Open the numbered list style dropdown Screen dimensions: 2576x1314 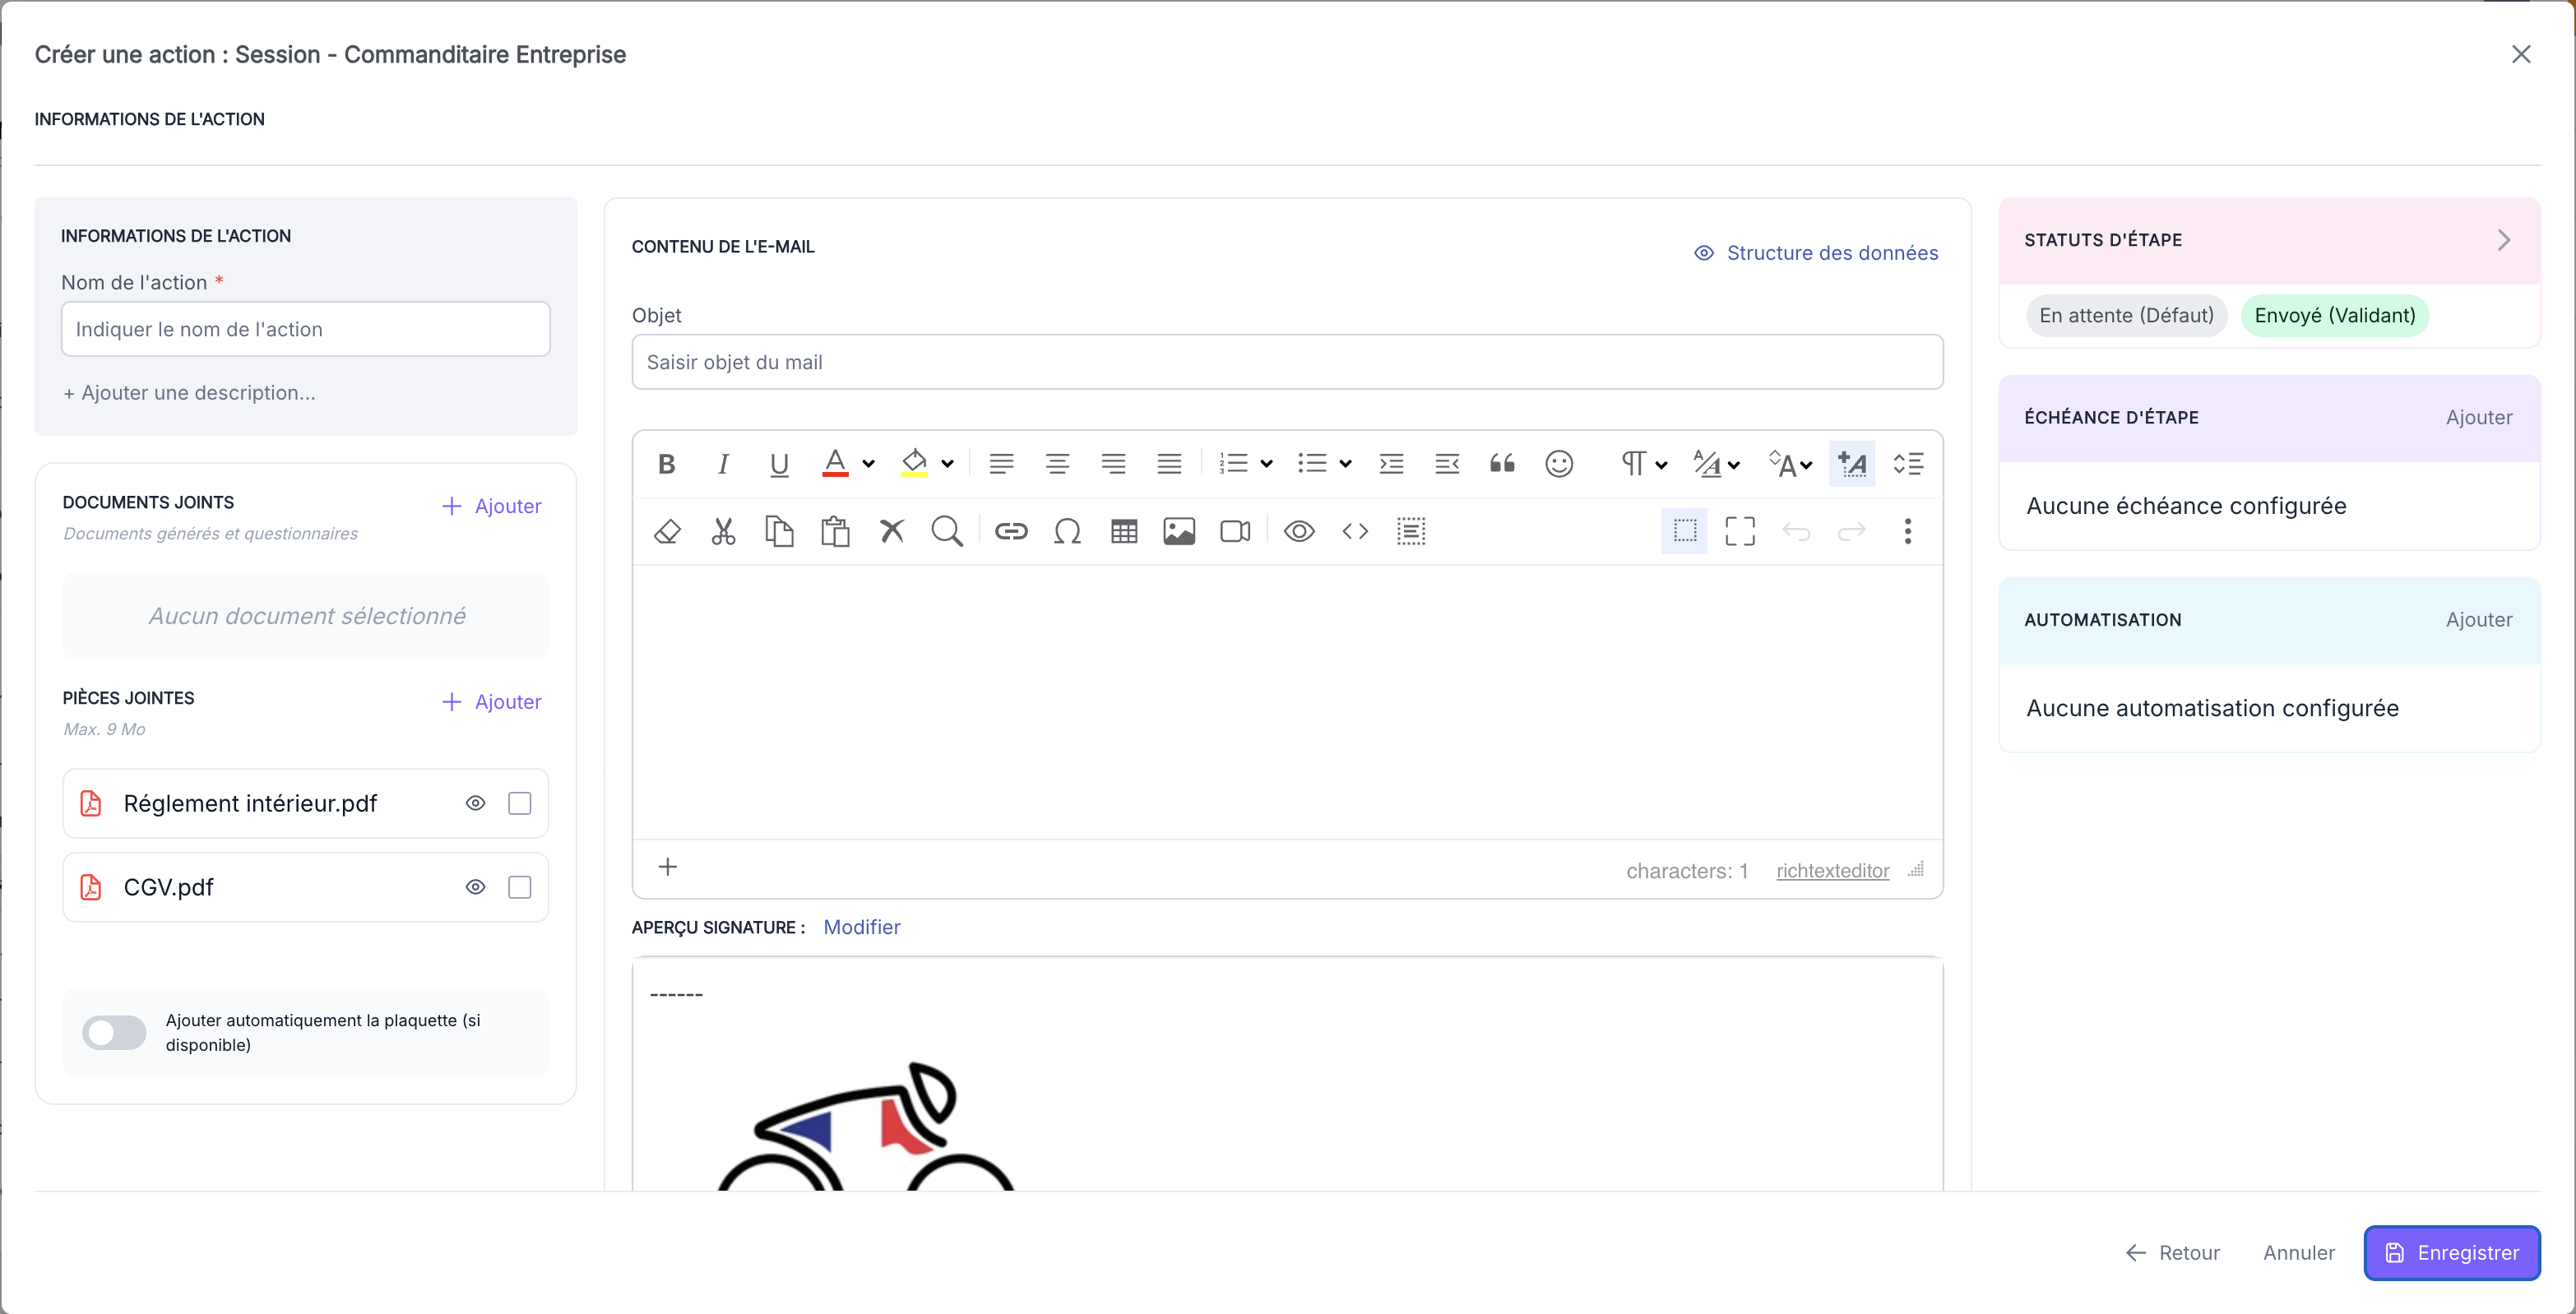click(1266, 464)
